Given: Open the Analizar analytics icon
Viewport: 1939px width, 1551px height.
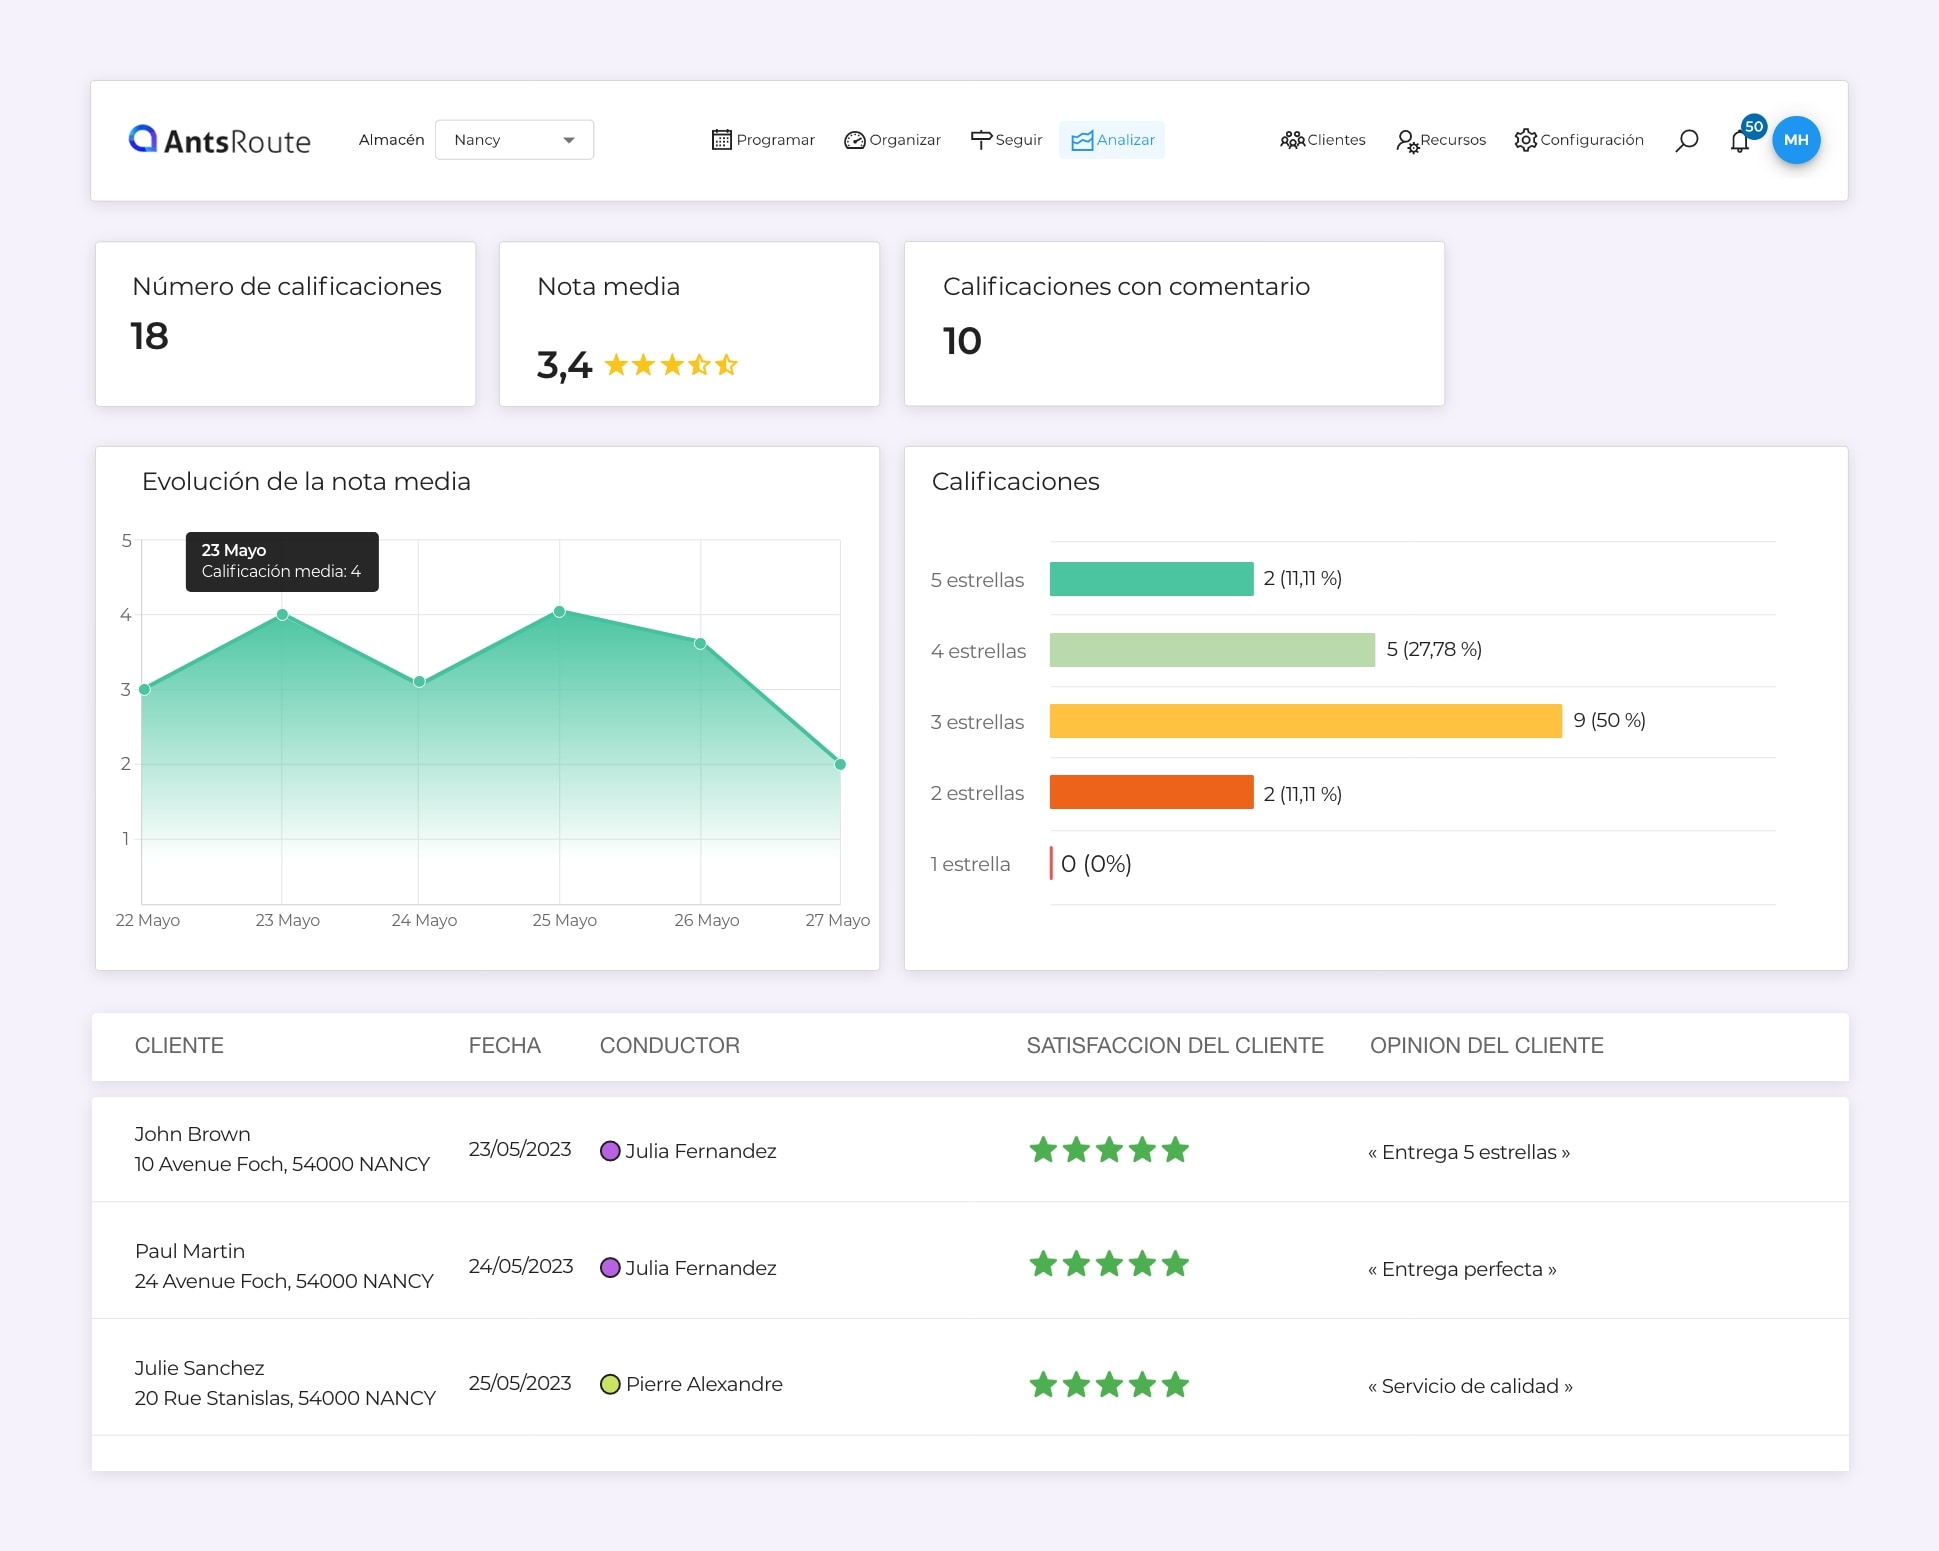Looking at the screenshot, I should coord(1083,140).
